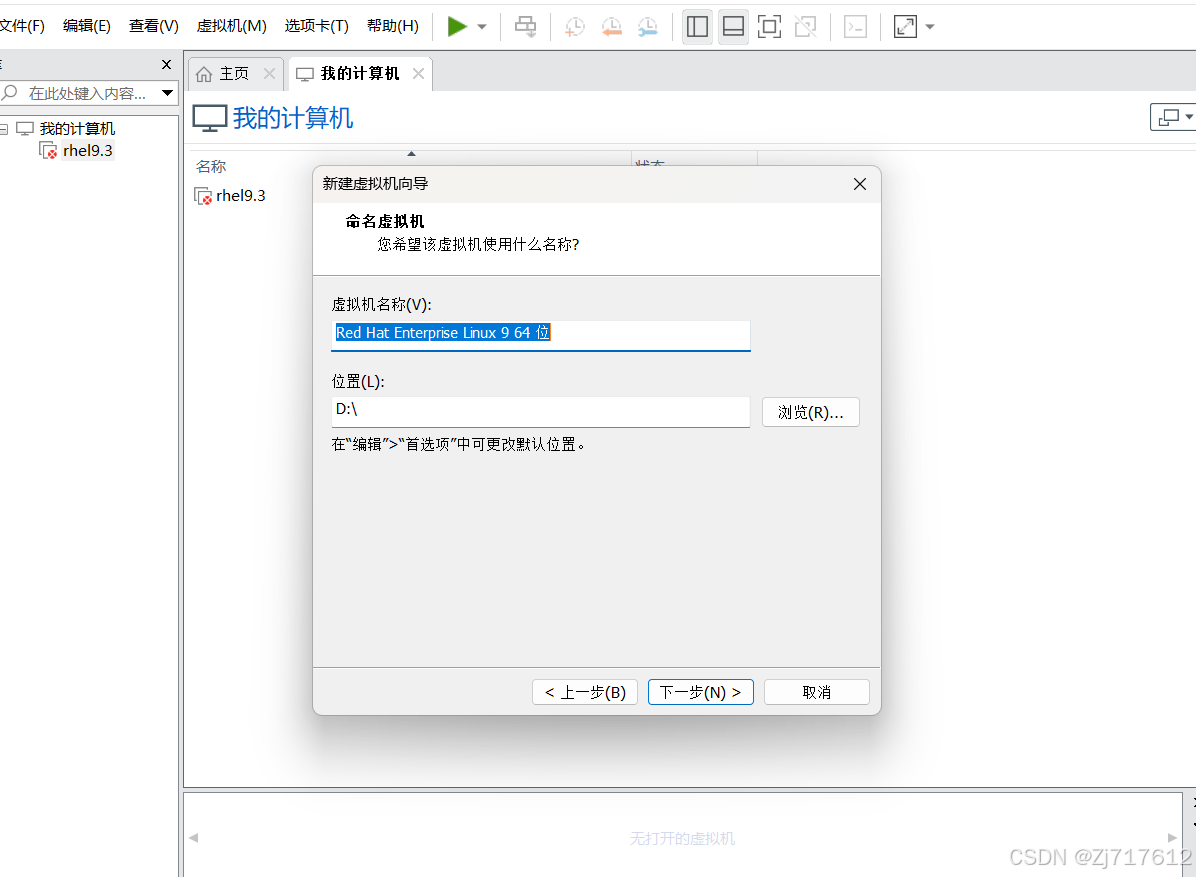Open the 查看(V) menu
Image resolution: width=1196 pixels, height=877 pixels.
153,26
